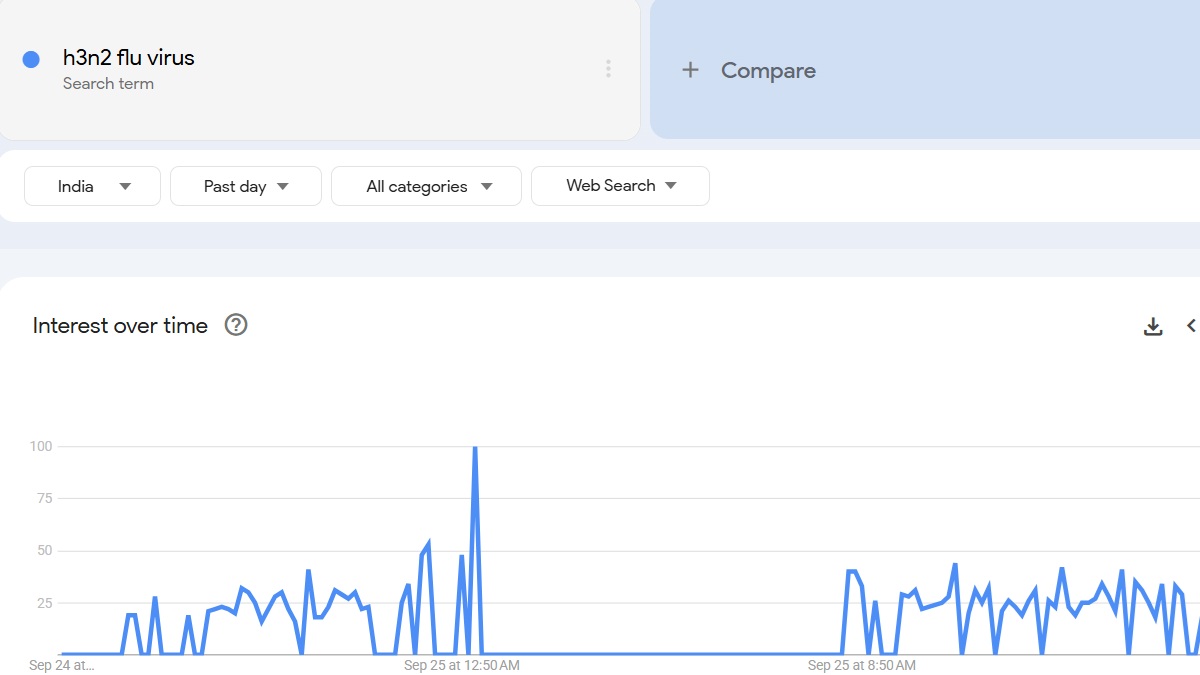Image resolution: width=1200 pixels, height=675 pixels.
Task: Open the Interest over time help tooltip
Action: click(236, 325)
